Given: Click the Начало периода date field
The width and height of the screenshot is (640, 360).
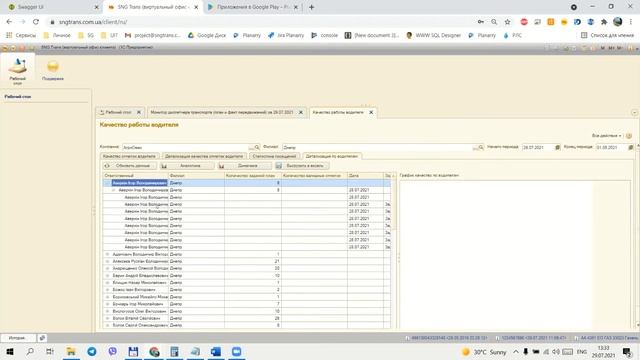Looking at the screenshot, I should pos(538,147).
